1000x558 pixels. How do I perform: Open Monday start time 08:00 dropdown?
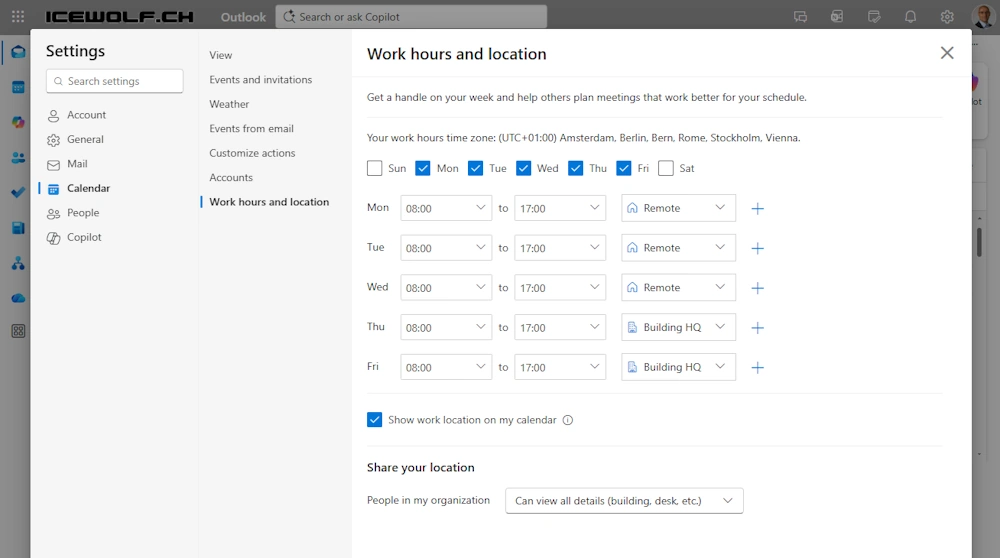[x=446, y=208]
